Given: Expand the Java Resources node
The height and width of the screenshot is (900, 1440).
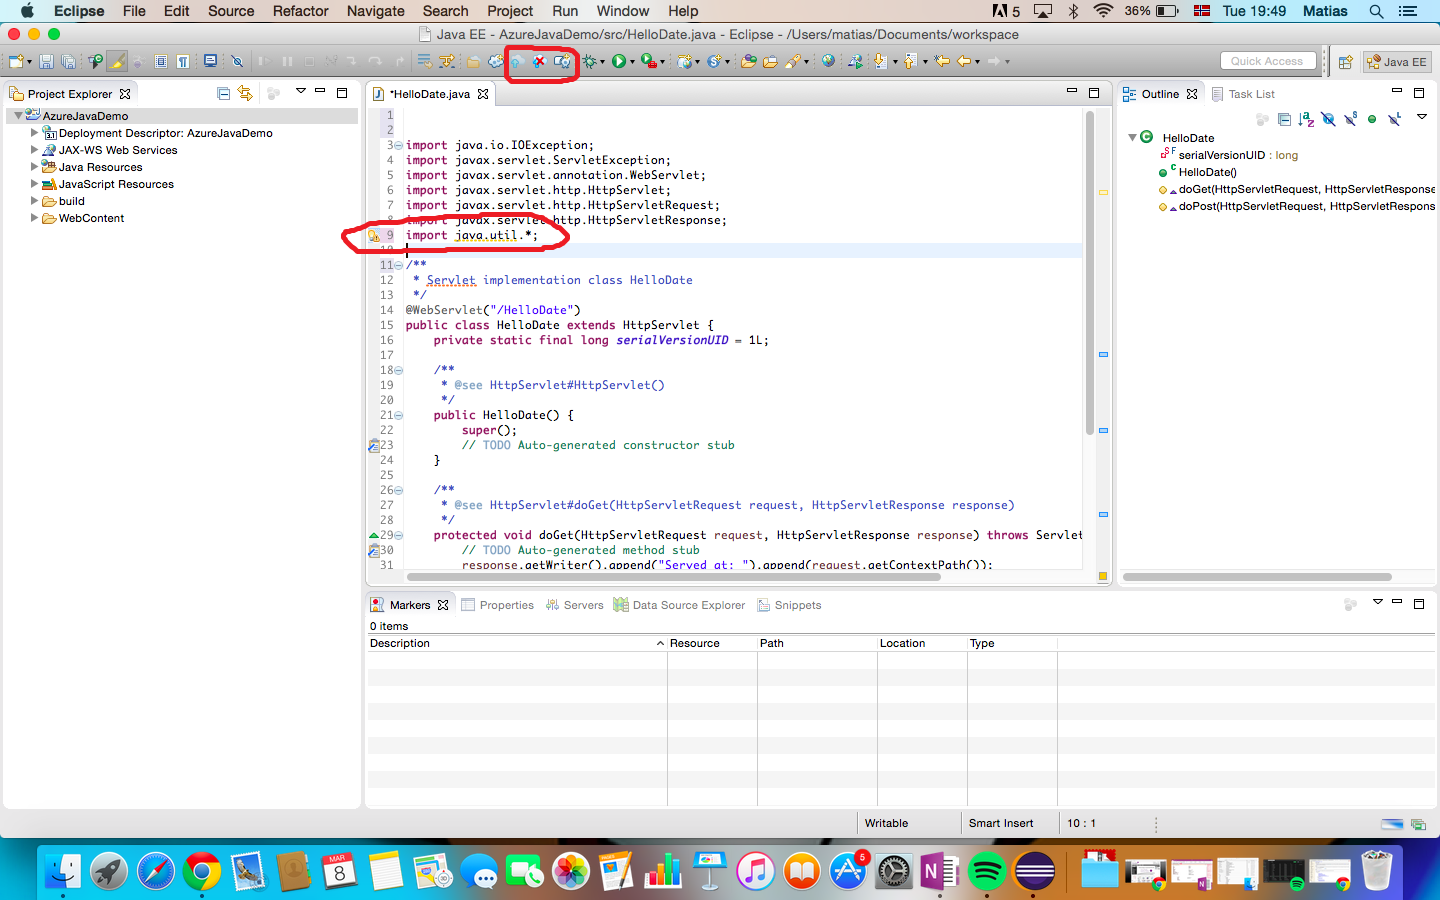Looking at the screenshot, I should (x=34, y=166).
